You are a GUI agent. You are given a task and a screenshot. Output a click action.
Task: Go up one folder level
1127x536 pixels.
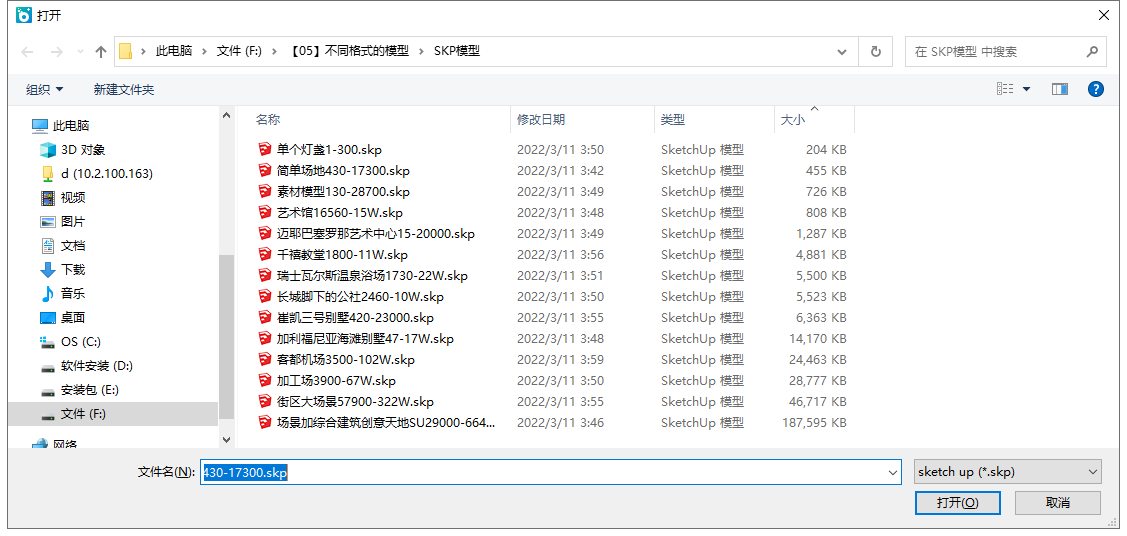coord(101,52)
